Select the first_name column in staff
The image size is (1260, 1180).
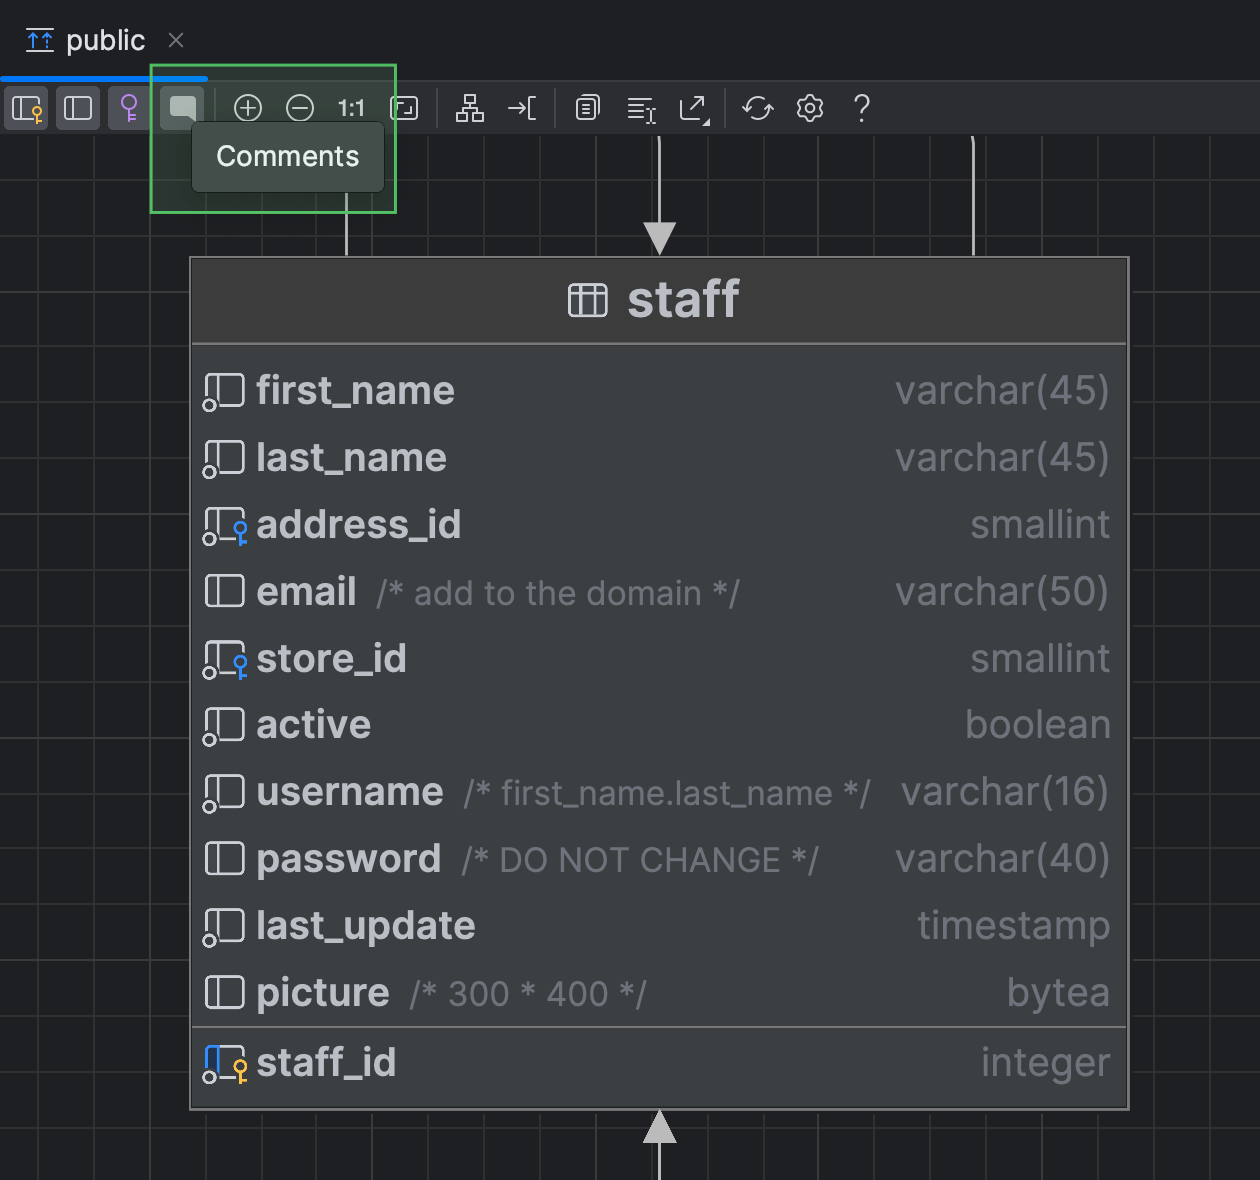[355, 390]
